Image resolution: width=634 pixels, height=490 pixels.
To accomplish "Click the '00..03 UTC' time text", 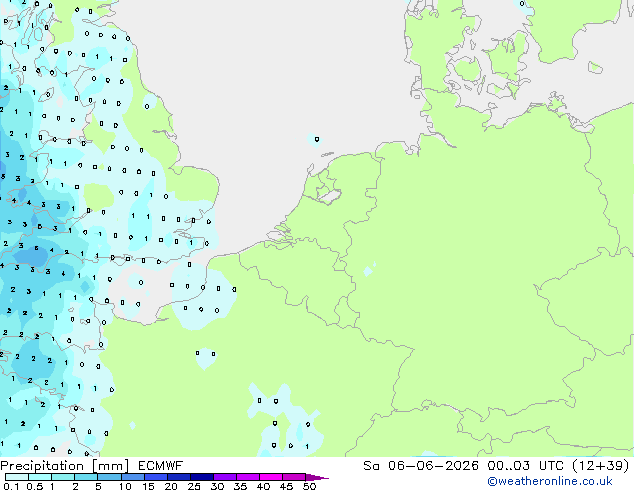I will click(525, 466).
